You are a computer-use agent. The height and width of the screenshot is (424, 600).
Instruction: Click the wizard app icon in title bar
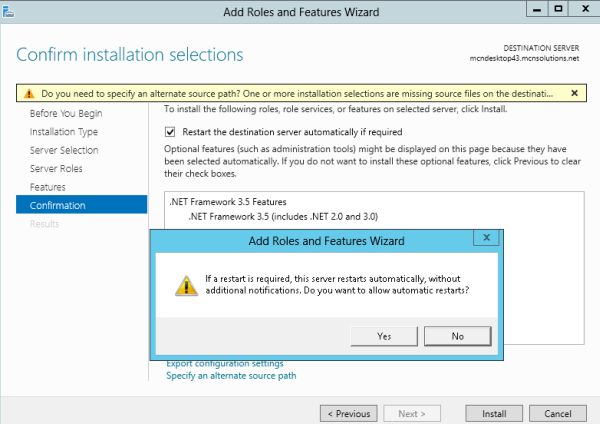tap(8, 12)
